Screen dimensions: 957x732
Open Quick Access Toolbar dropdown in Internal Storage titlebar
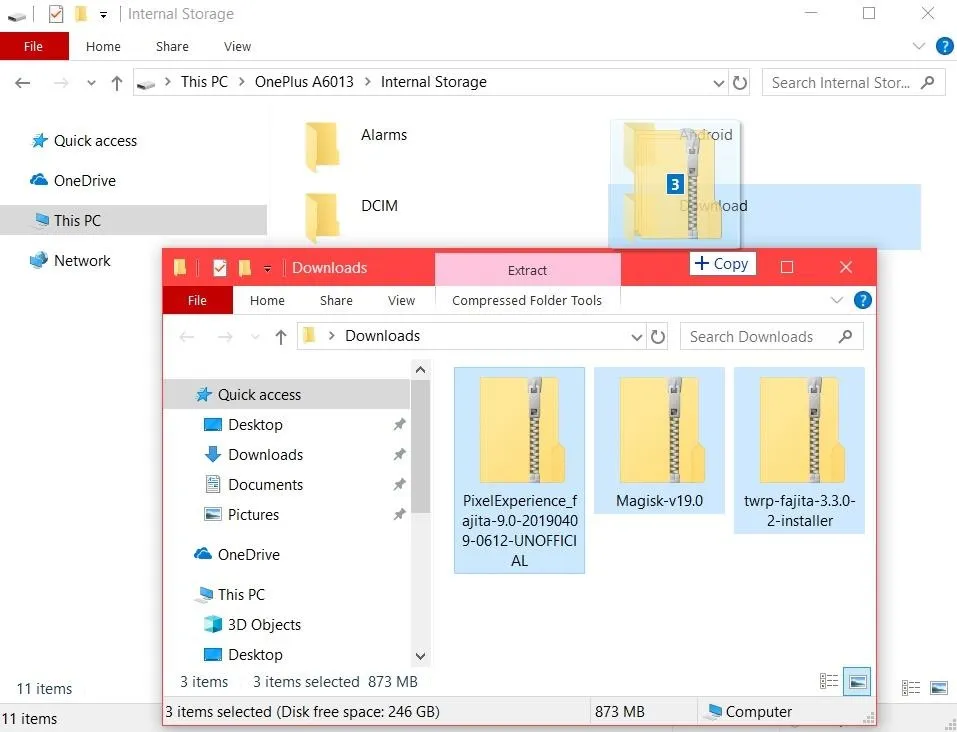point(104,15)
